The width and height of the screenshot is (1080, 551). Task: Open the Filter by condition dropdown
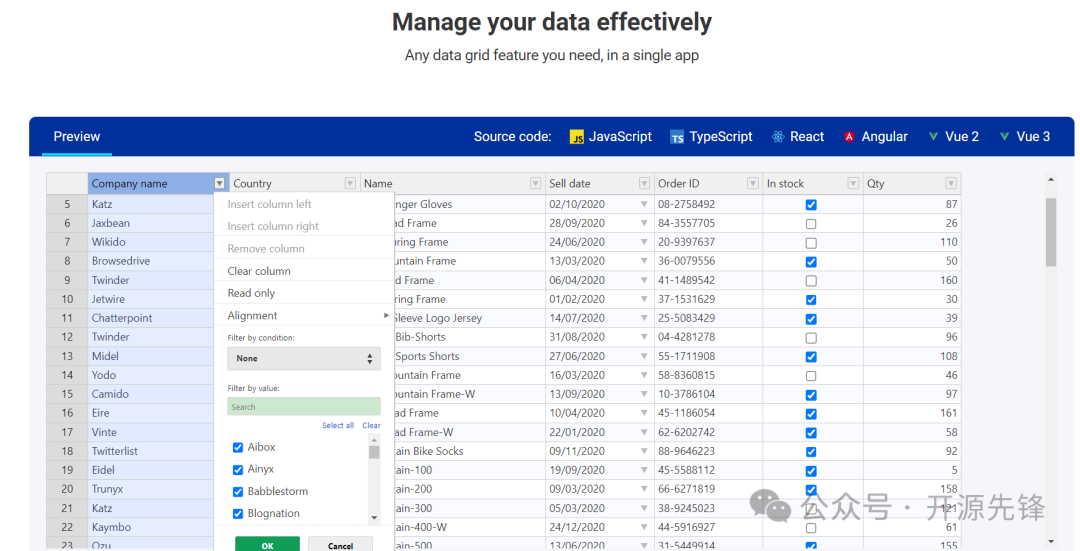303,358
